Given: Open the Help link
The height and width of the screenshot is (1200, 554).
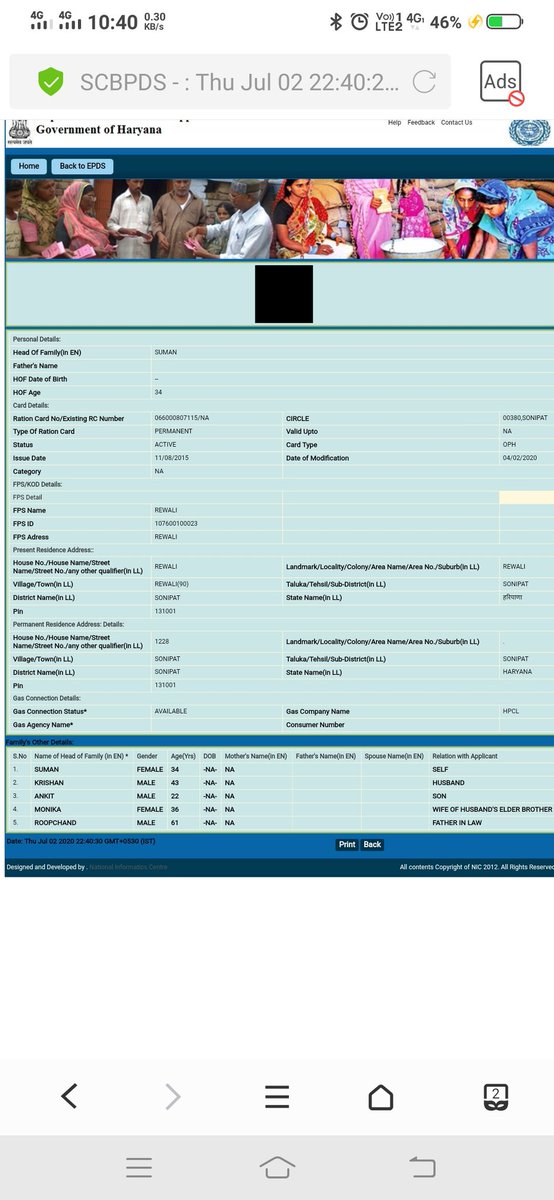Looking at the screenshot, I should coord(394,123).
